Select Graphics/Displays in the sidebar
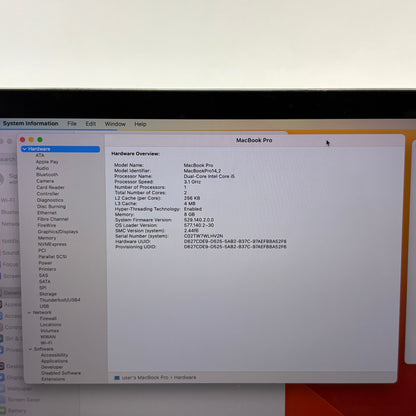Viewport: 416px width, 416px height. click(x=58, y=232)
